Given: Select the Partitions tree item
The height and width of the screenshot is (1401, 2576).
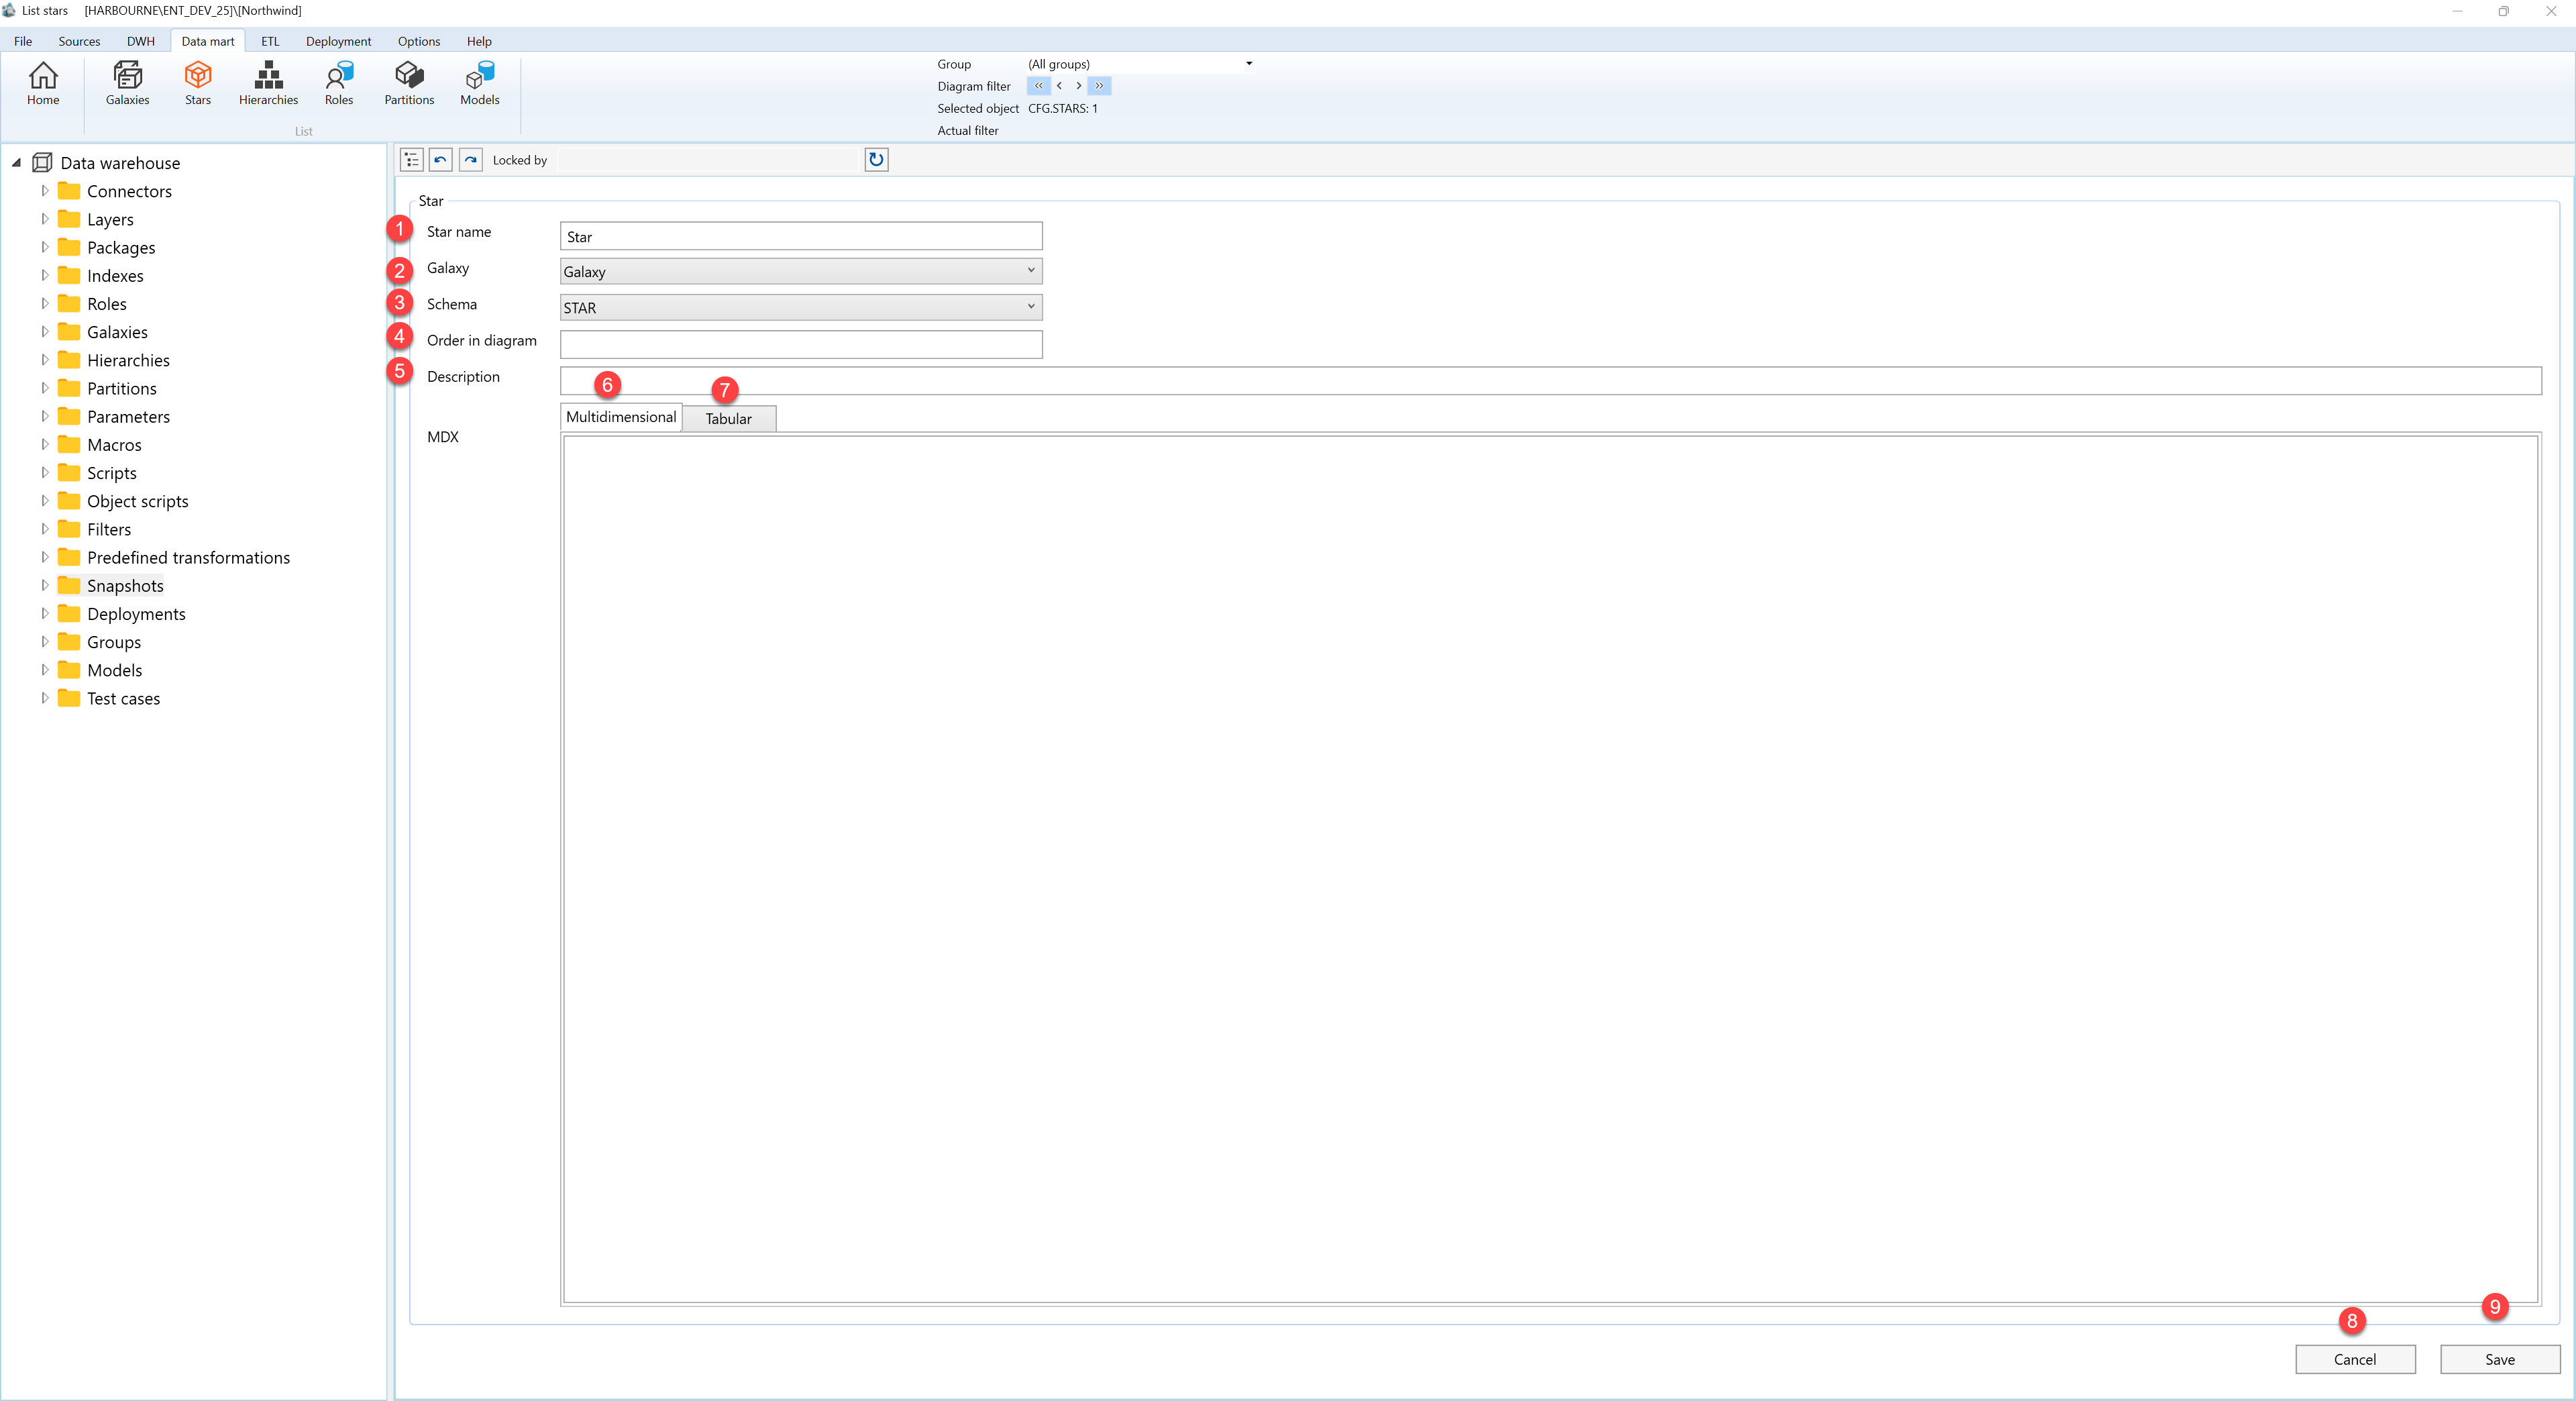Looking at the screenshot, I should coord(121,388).
